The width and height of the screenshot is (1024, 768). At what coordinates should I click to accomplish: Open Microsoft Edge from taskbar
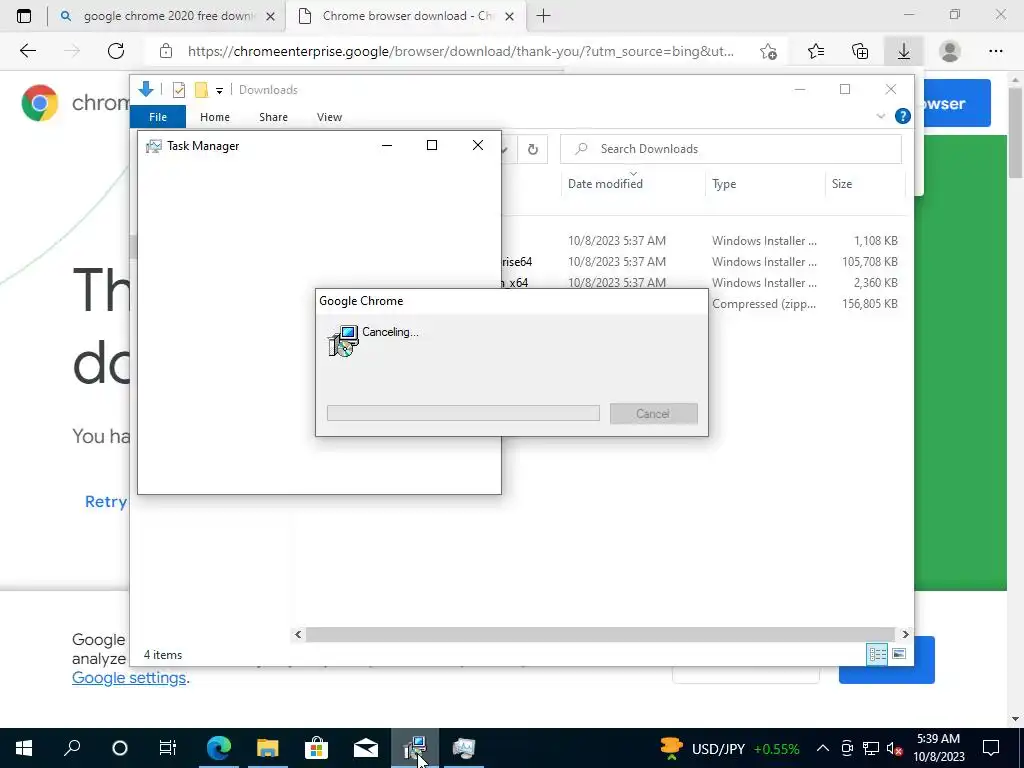coord(219,748)
